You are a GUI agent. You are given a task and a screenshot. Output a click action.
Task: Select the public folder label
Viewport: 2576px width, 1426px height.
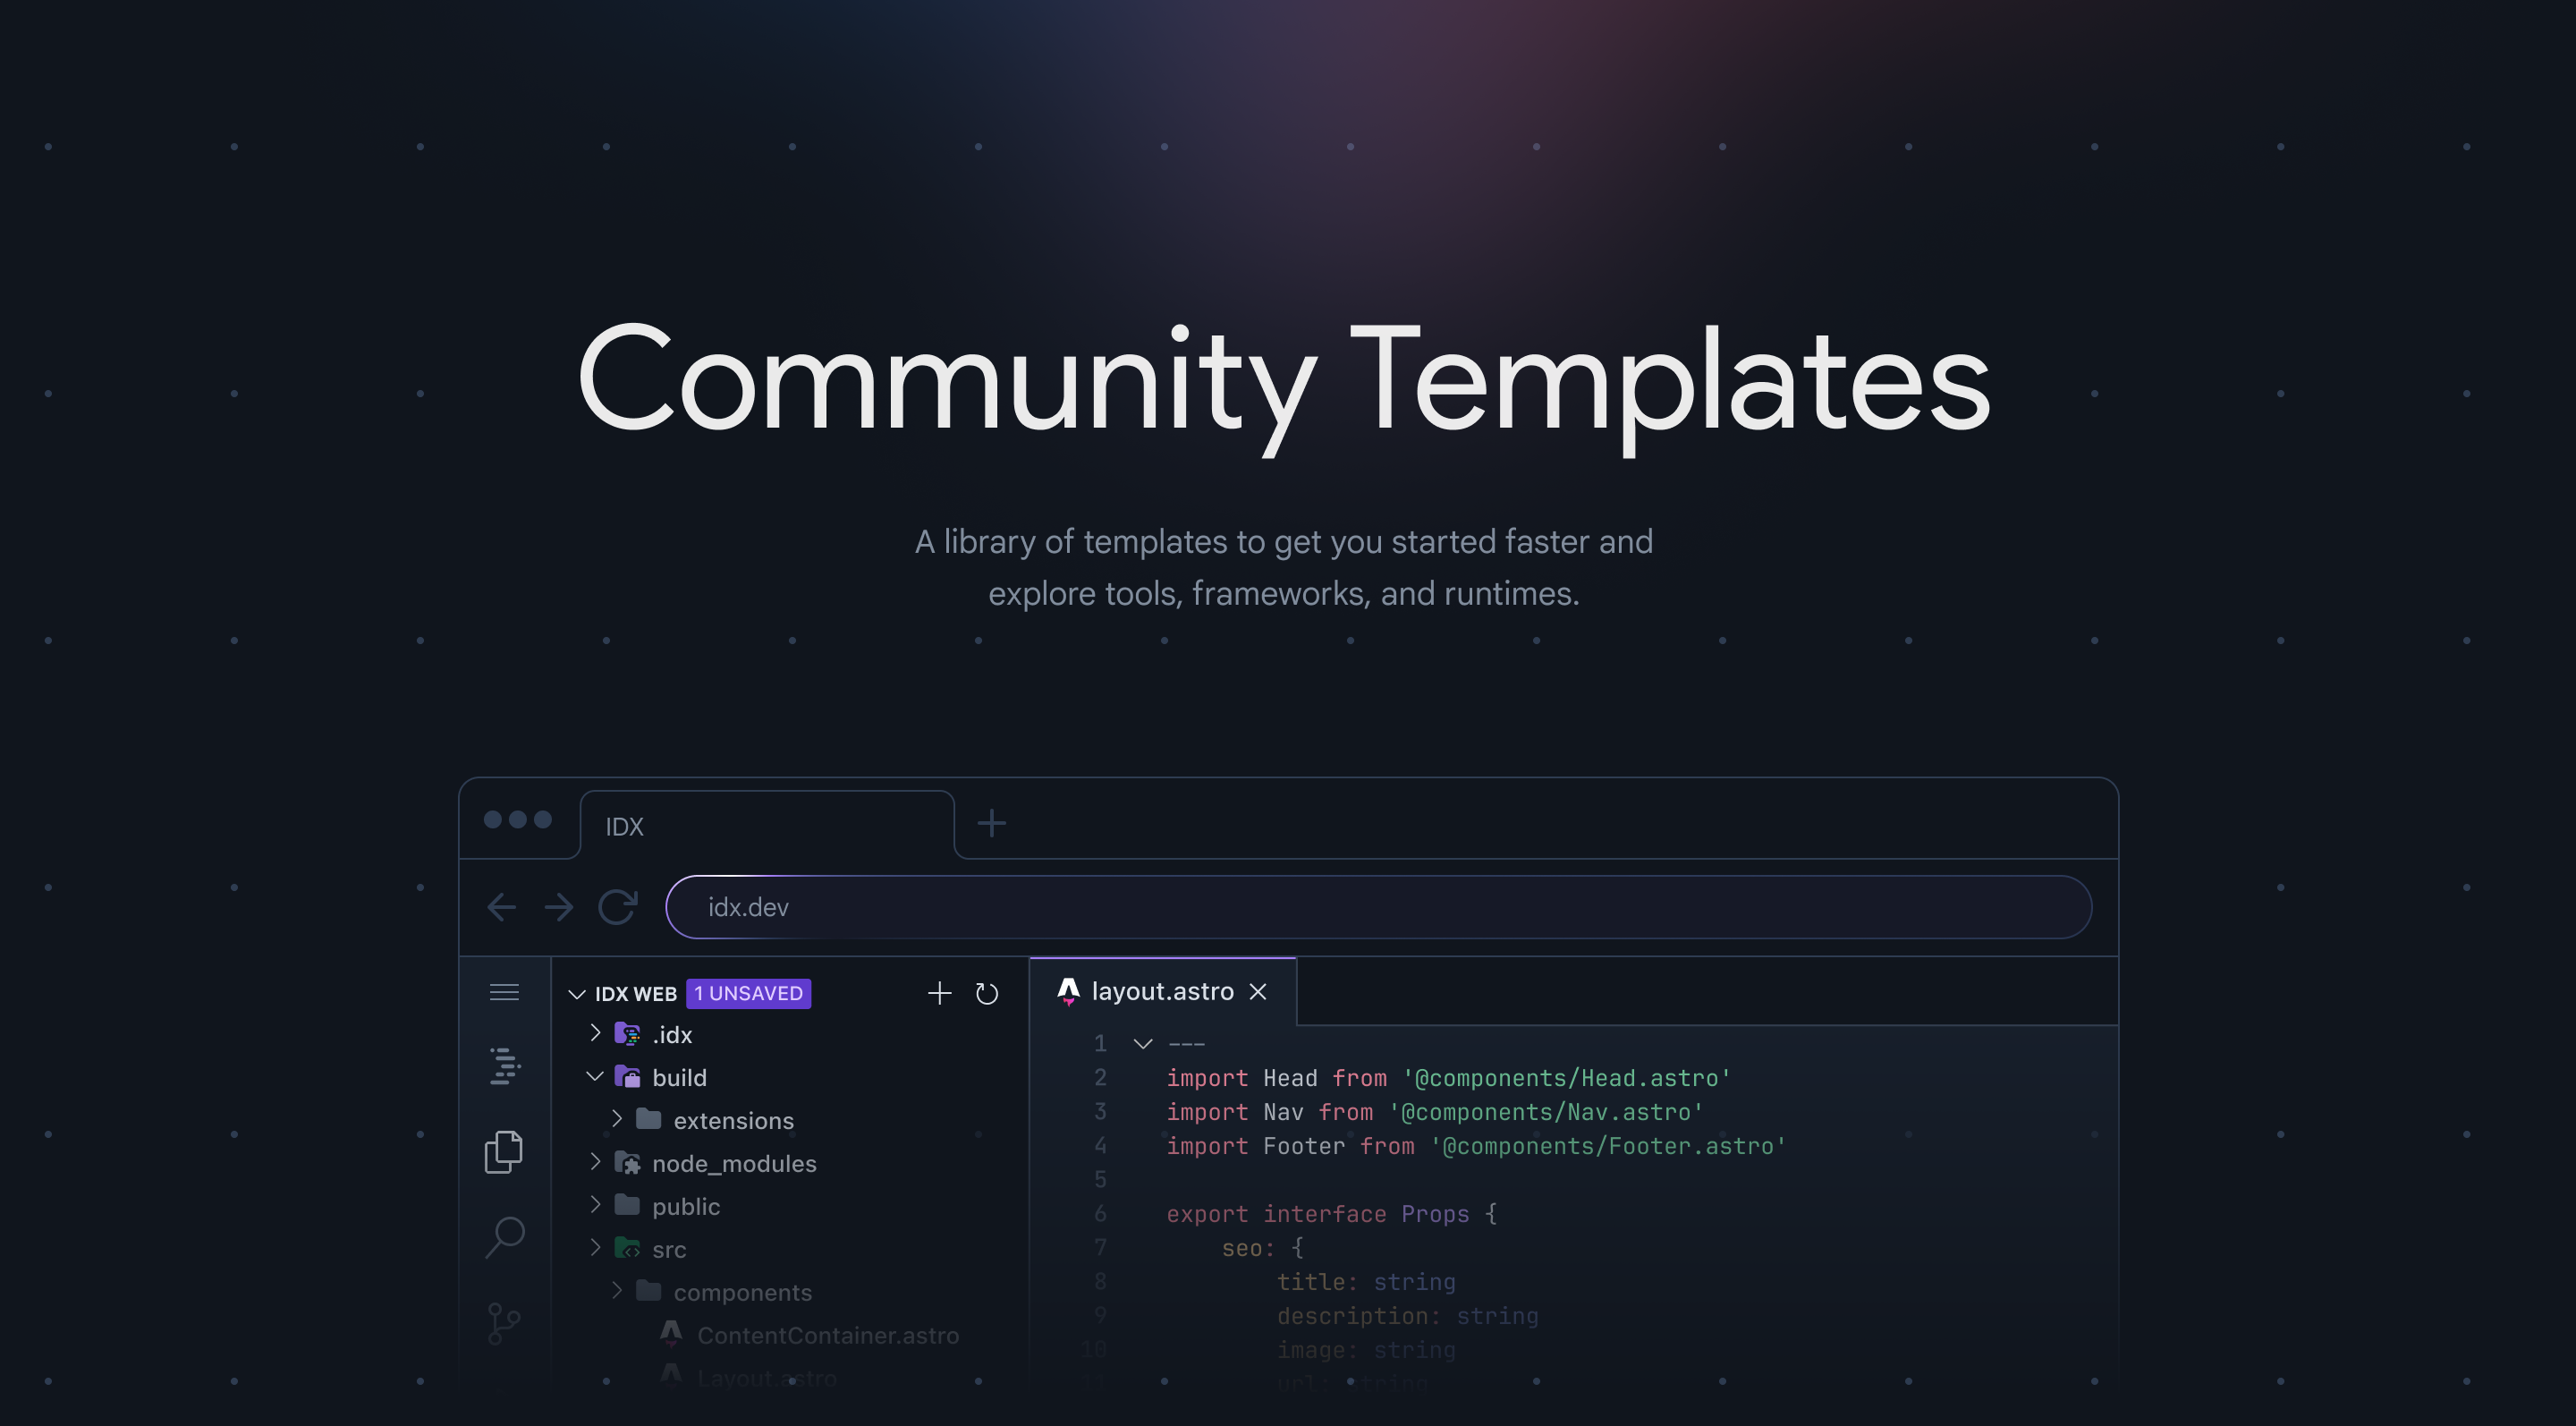[686, 1207]
